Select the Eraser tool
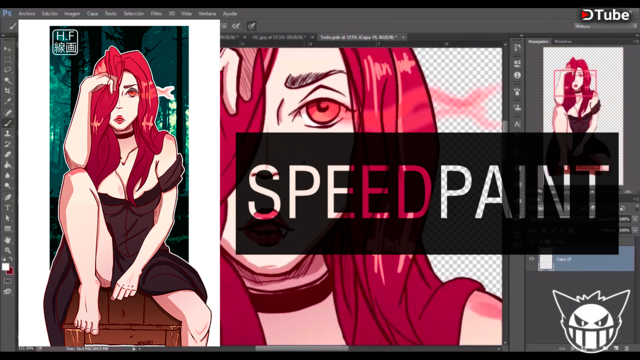Image resolution: width=640 pixels, height=360 pixels. pyautogui.click(x=8, y=155)
